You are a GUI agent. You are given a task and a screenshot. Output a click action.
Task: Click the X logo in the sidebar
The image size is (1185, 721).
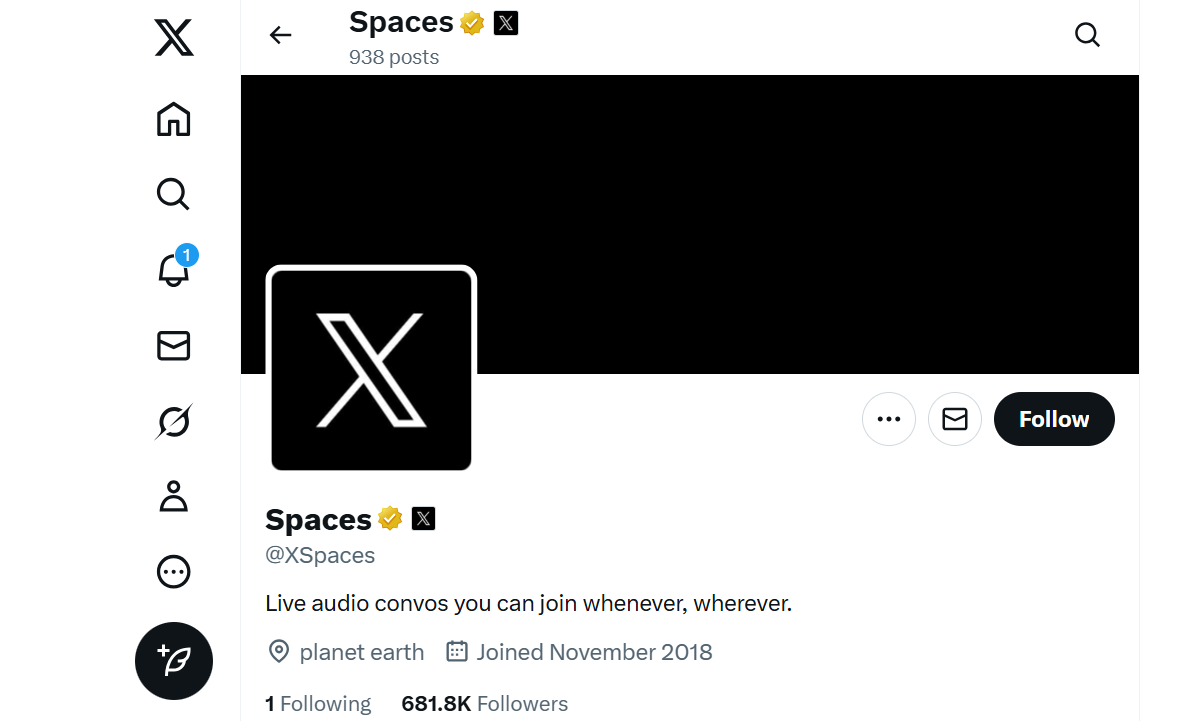coord(174,38)
